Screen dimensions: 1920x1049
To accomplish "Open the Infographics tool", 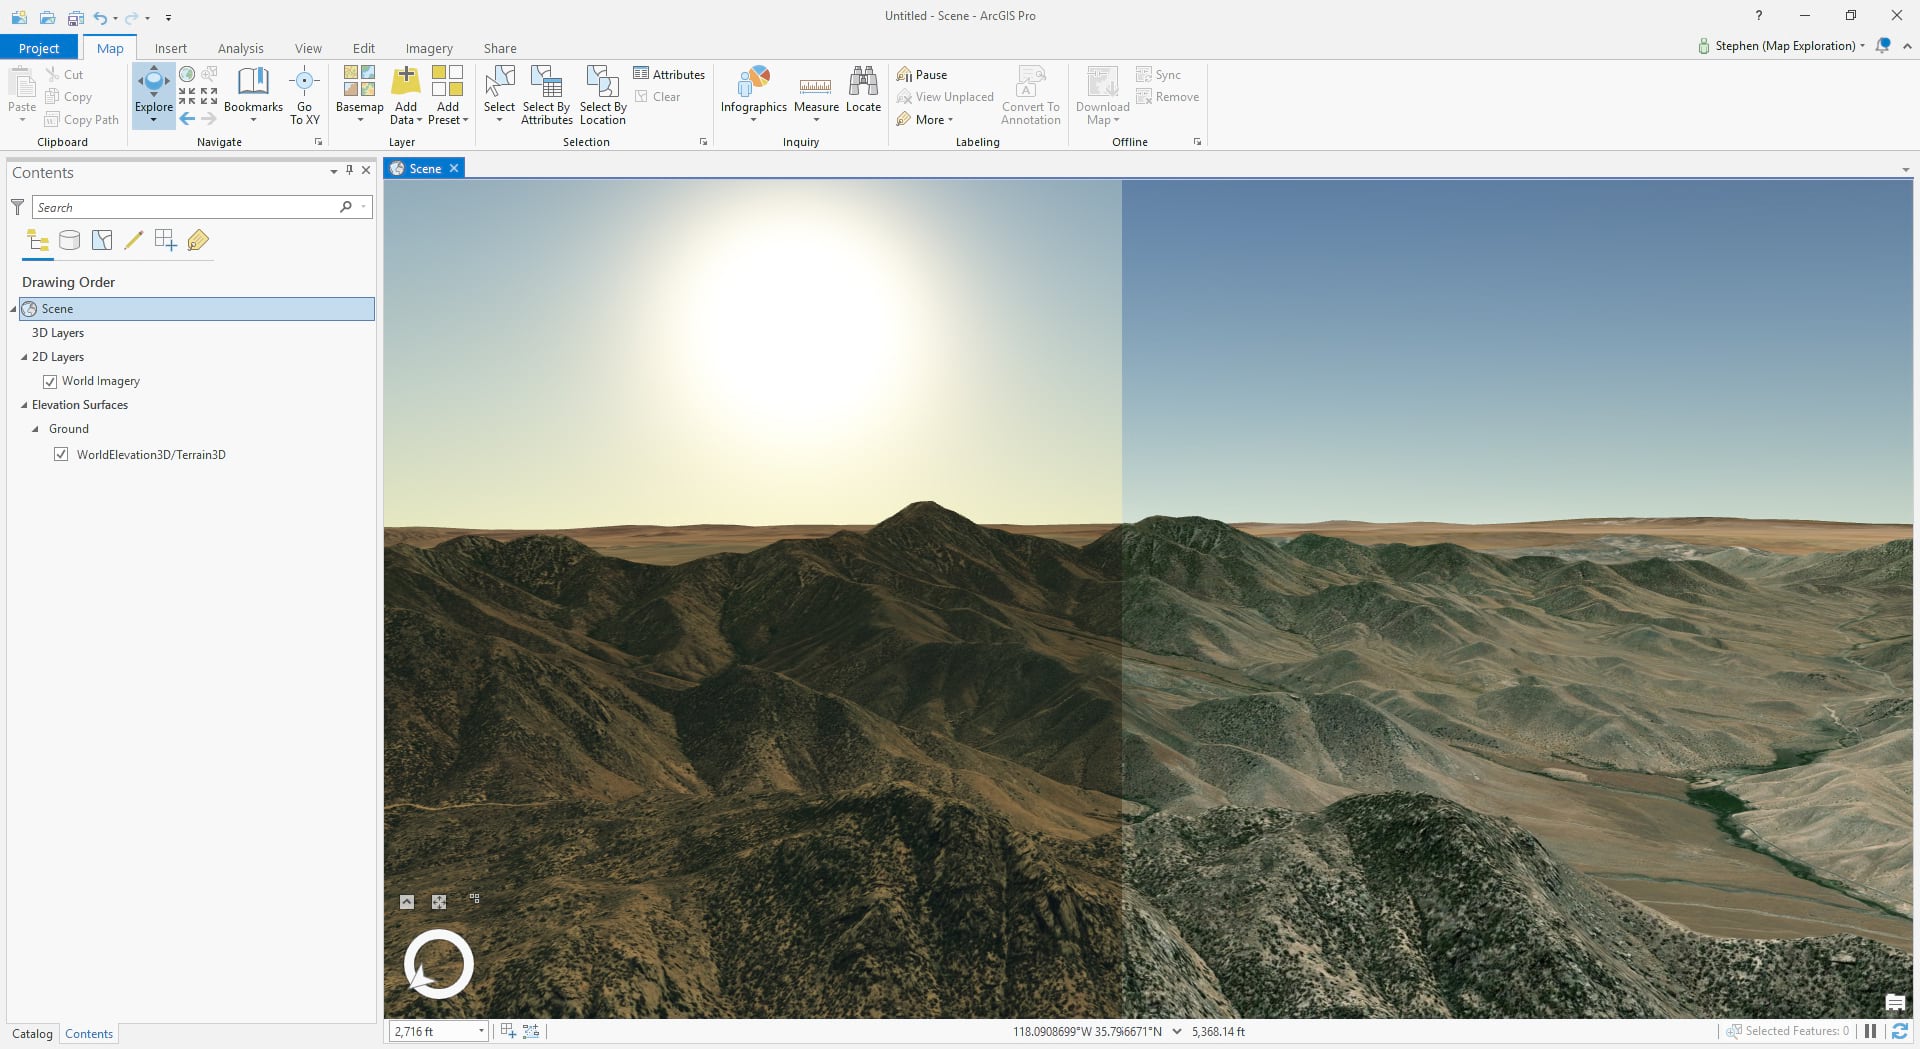I will point(754,95).
